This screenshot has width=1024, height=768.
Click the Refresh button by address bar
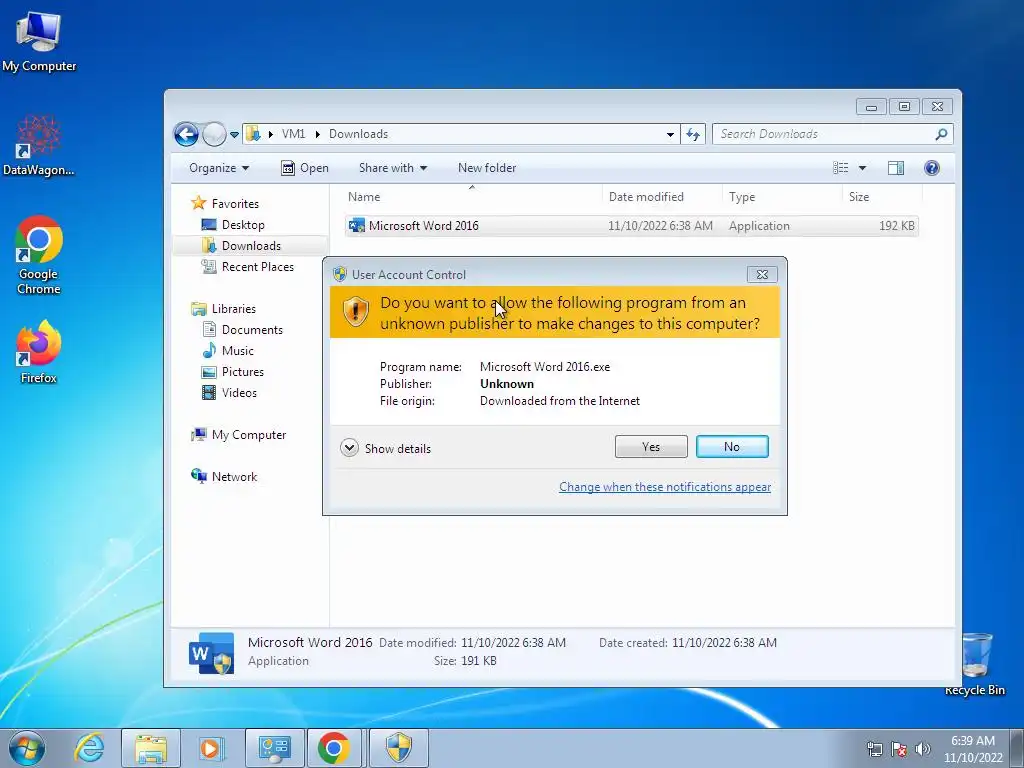click(692, 135)
